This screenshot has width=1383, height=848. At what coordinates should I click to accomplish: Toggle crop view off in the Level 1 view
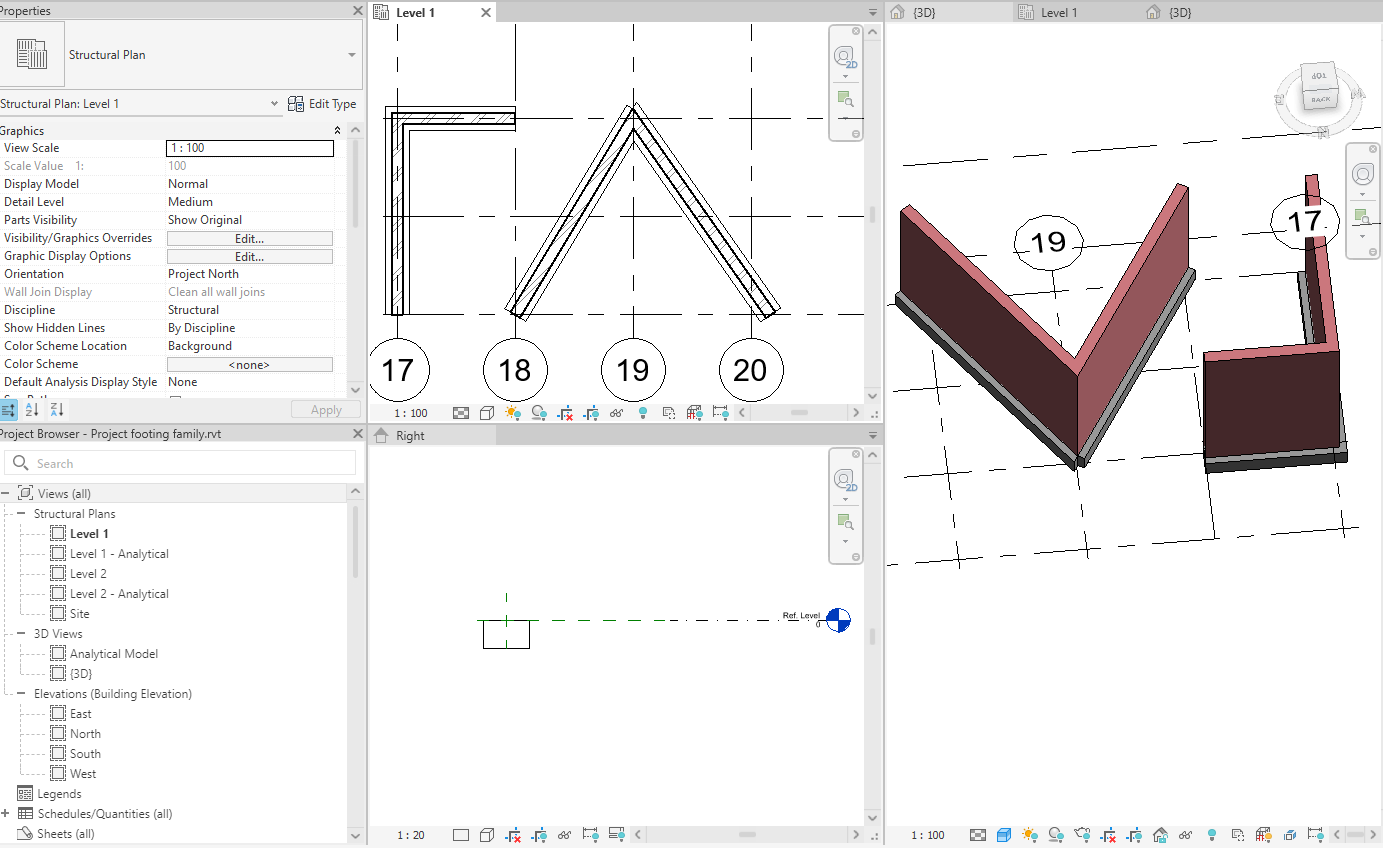pos(566,413)
